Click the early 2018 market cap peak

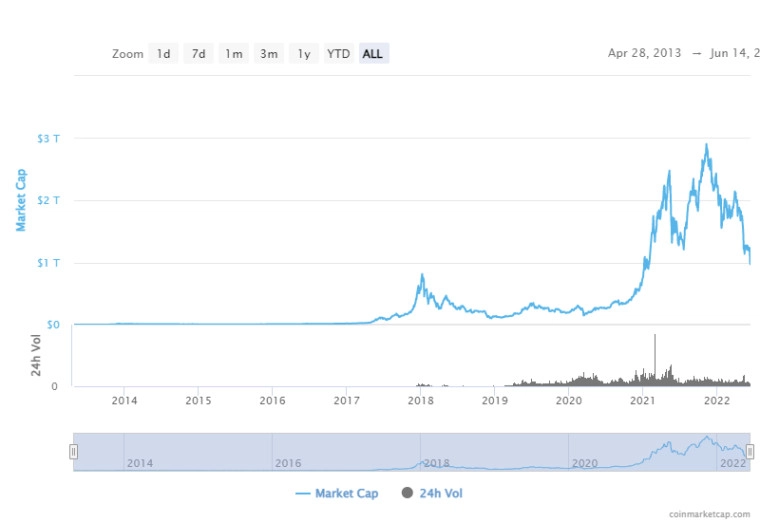pyautogui.click(x=422, y=275)
